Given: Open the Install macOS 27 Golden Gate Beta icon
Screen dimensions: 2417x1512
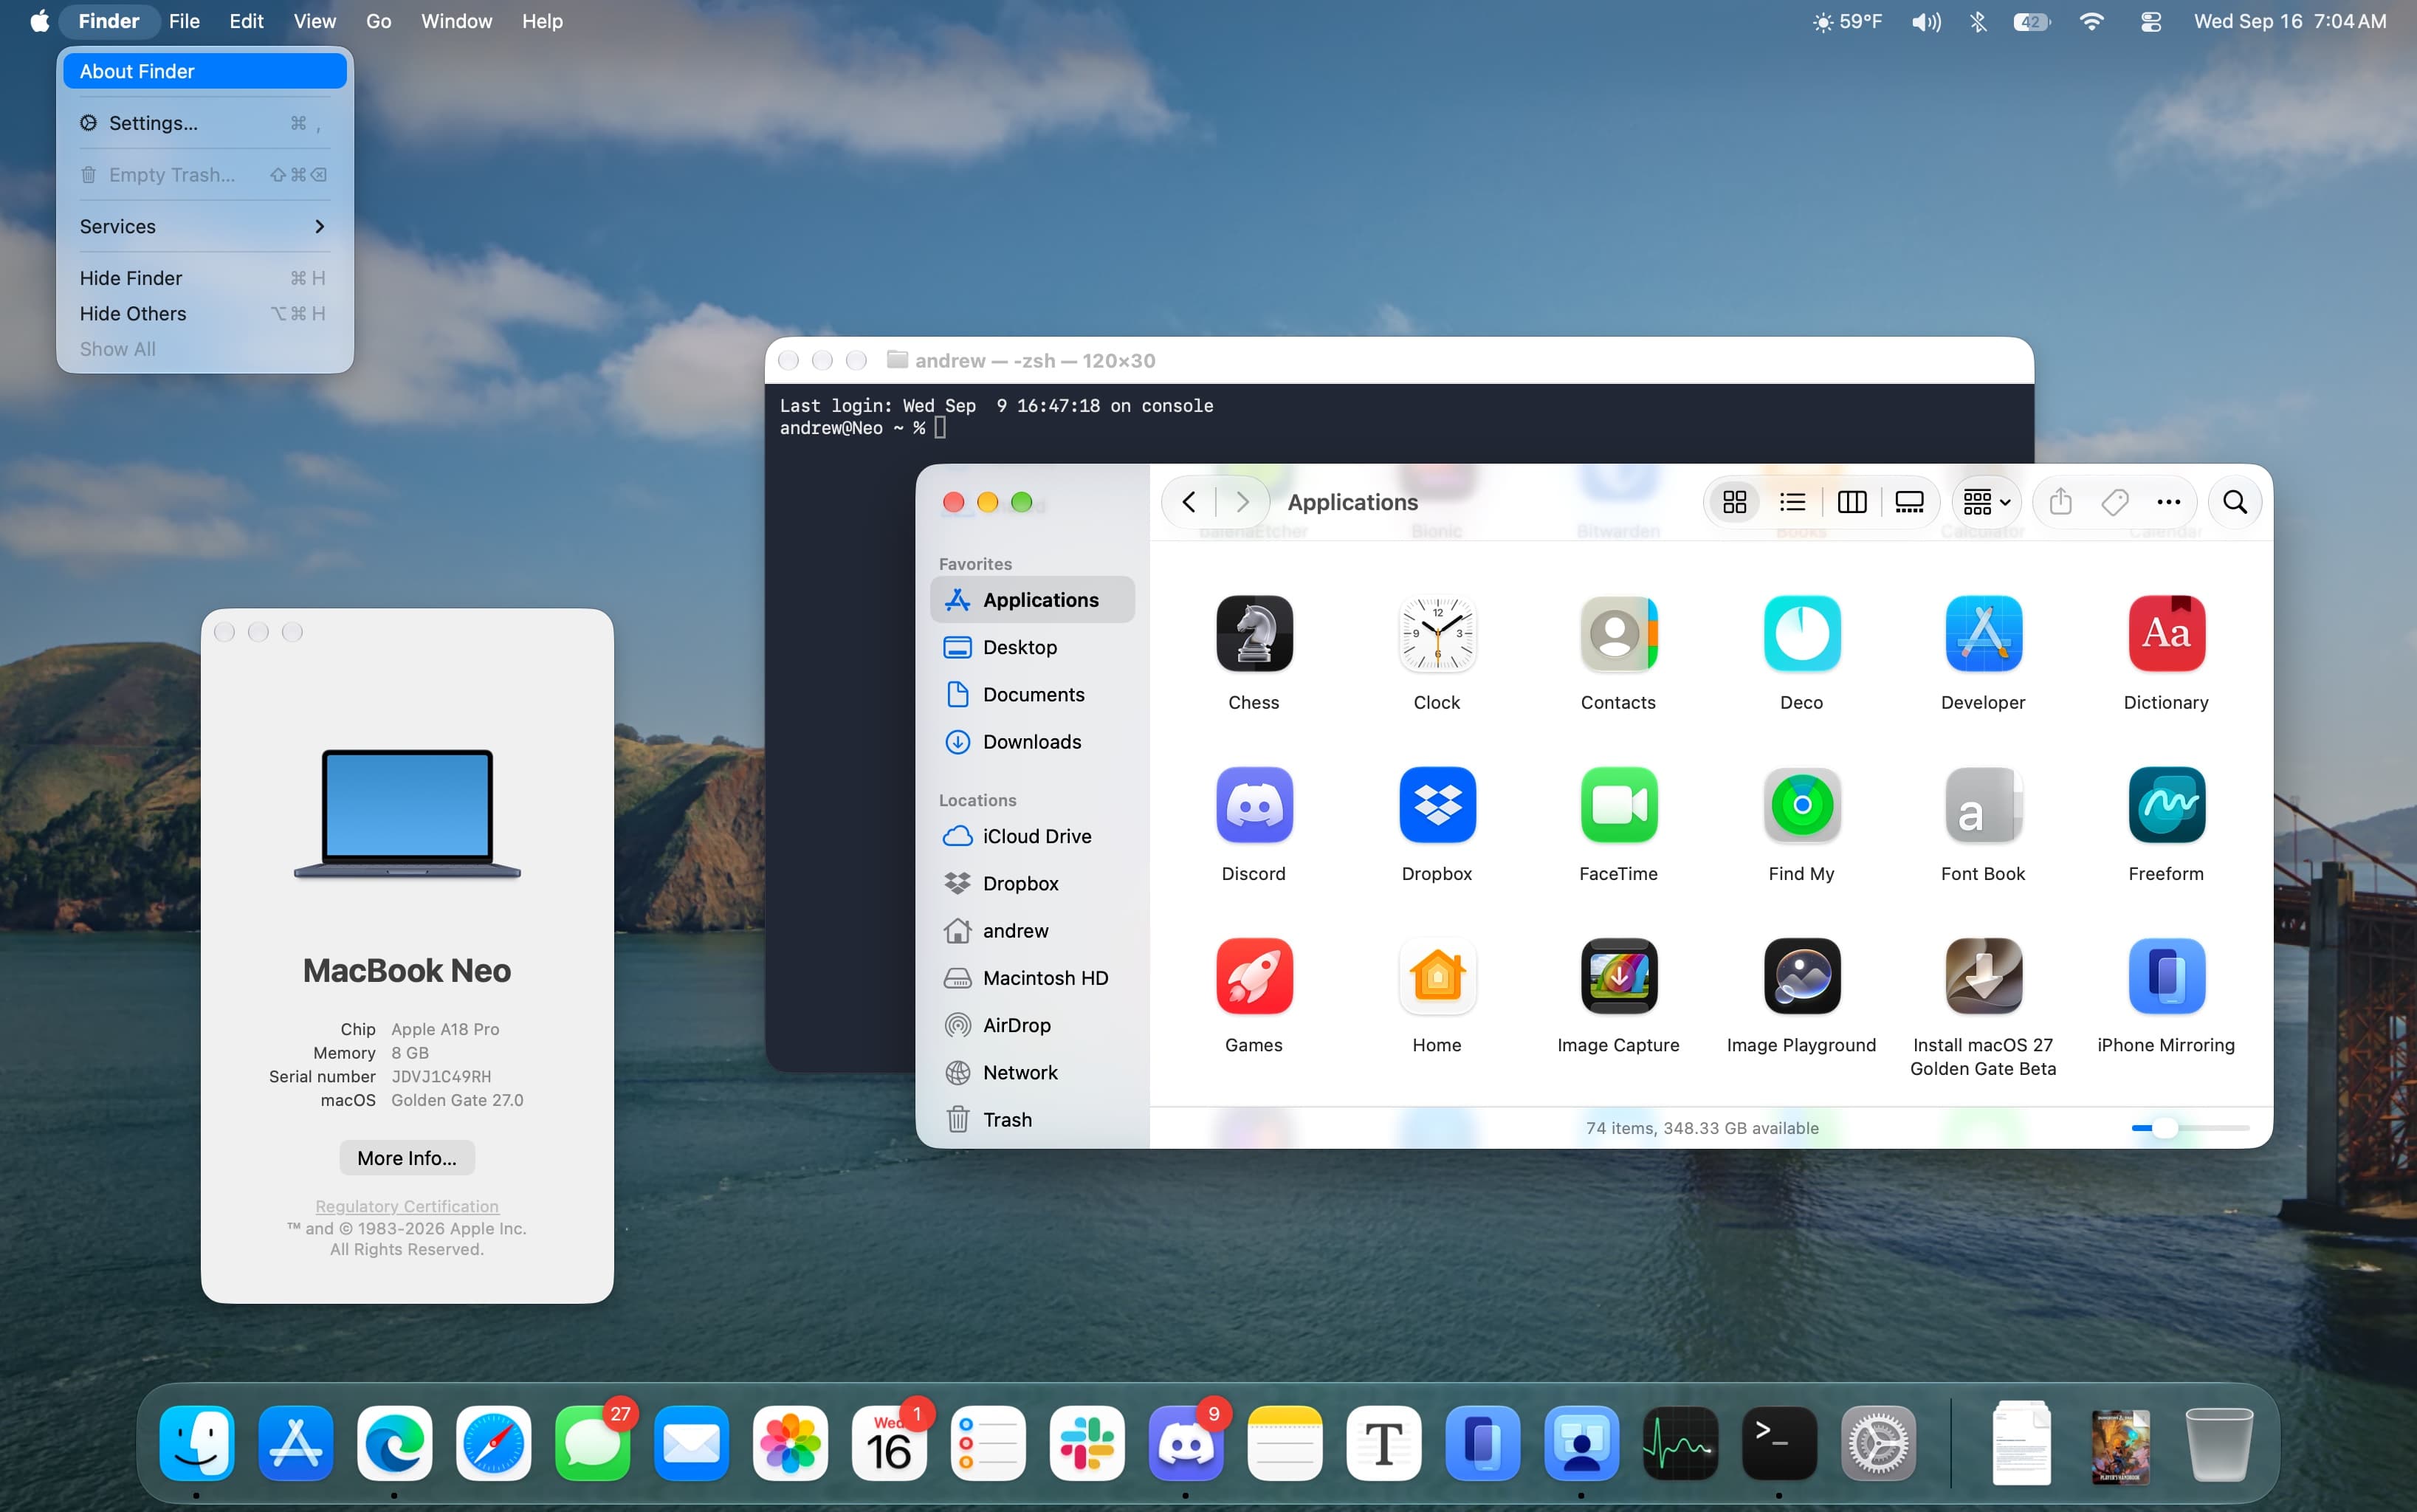Looking at the screenshot, I should click(1984, 976).
